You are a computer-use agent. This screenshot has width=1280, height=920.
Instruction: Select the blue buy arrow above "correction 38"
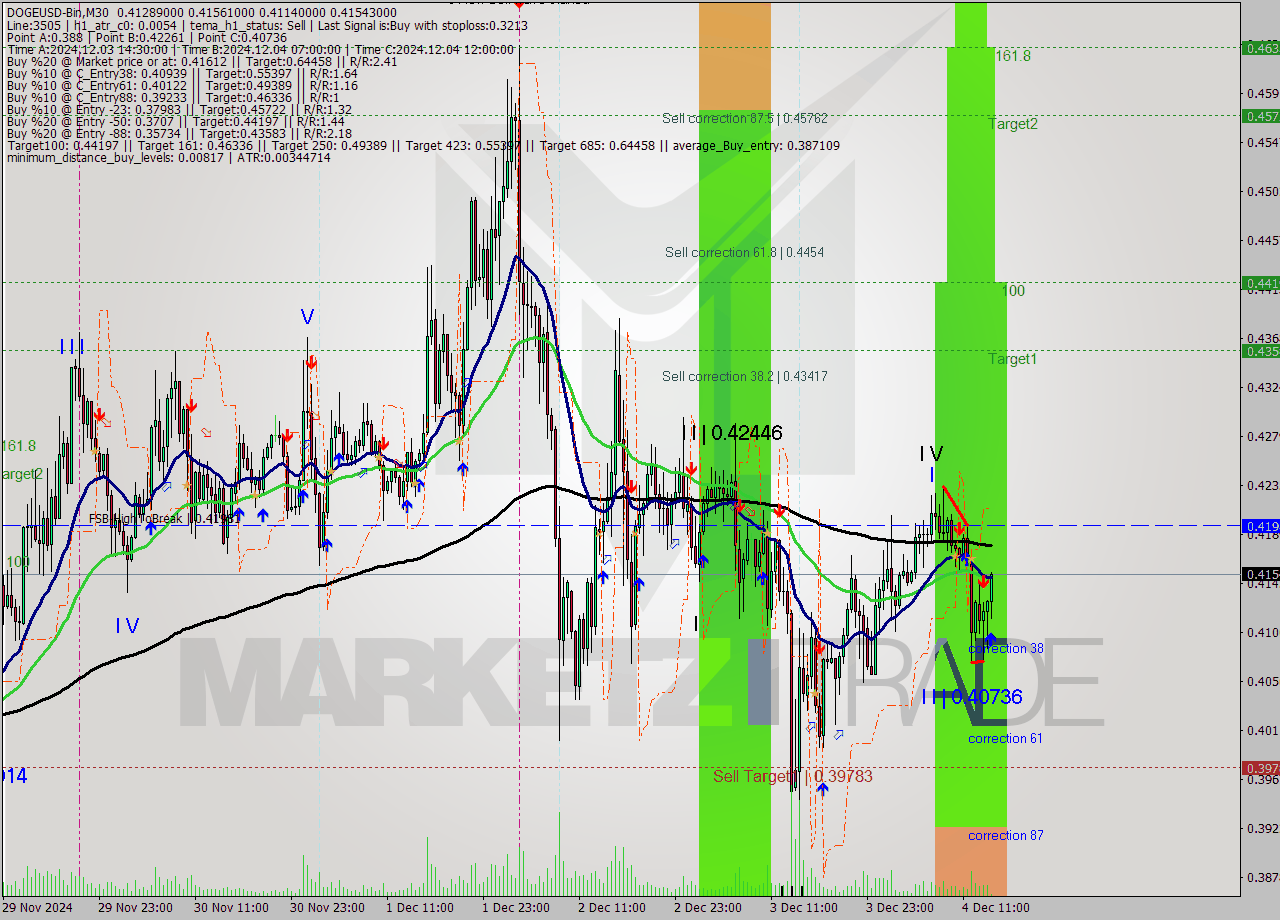click(x=992, y=637)
